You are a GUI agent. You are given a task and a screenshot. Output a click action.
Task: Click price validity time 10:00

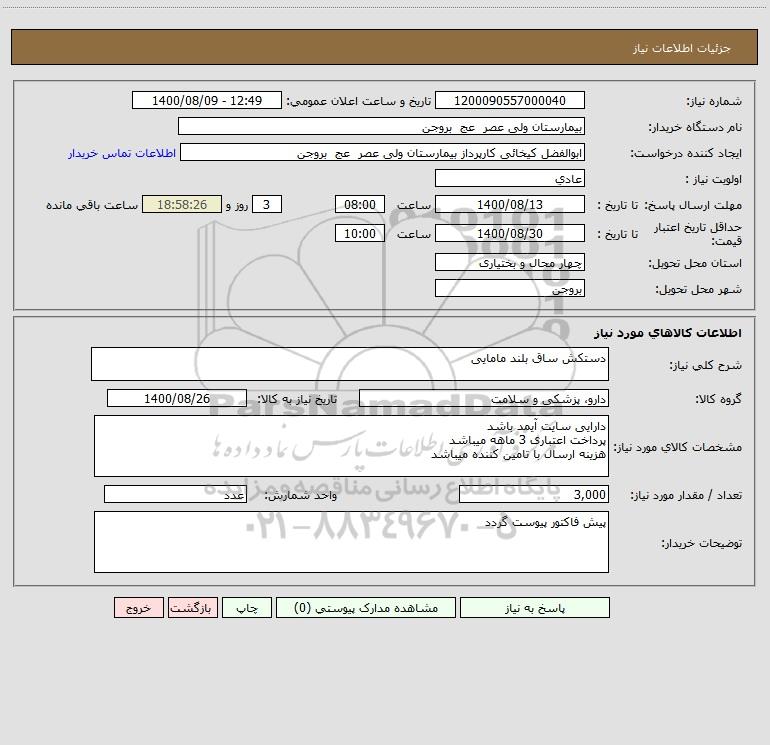tap(359, 233)
